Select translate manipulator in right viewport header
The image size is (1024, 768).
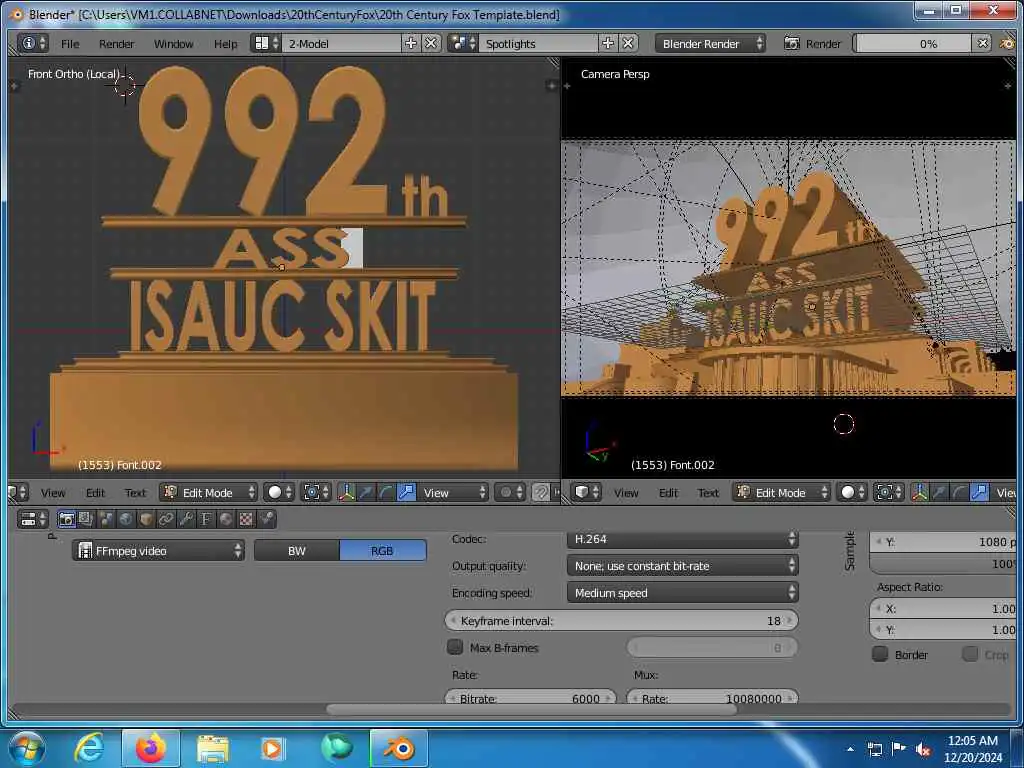pyautogui.click(x=939, y=492)
